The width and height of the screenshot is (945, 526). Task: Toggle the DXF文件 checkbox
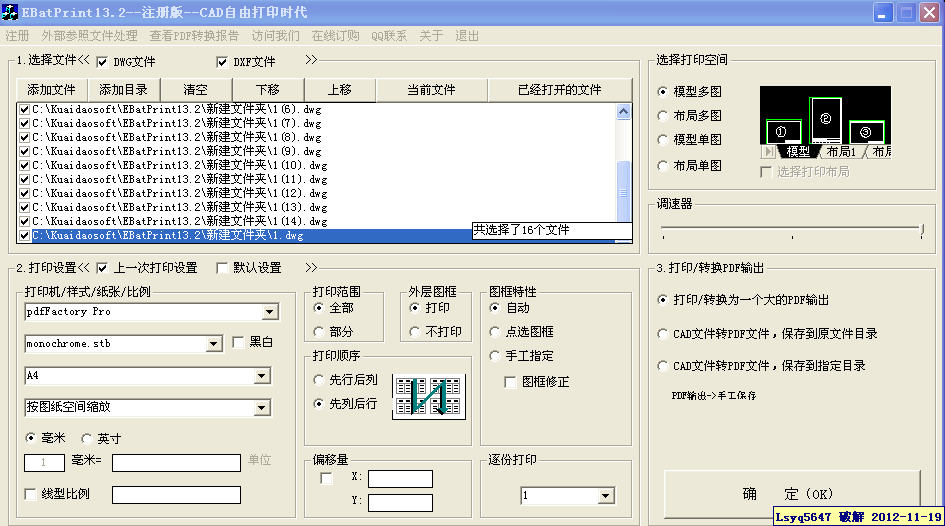[222, 62]
